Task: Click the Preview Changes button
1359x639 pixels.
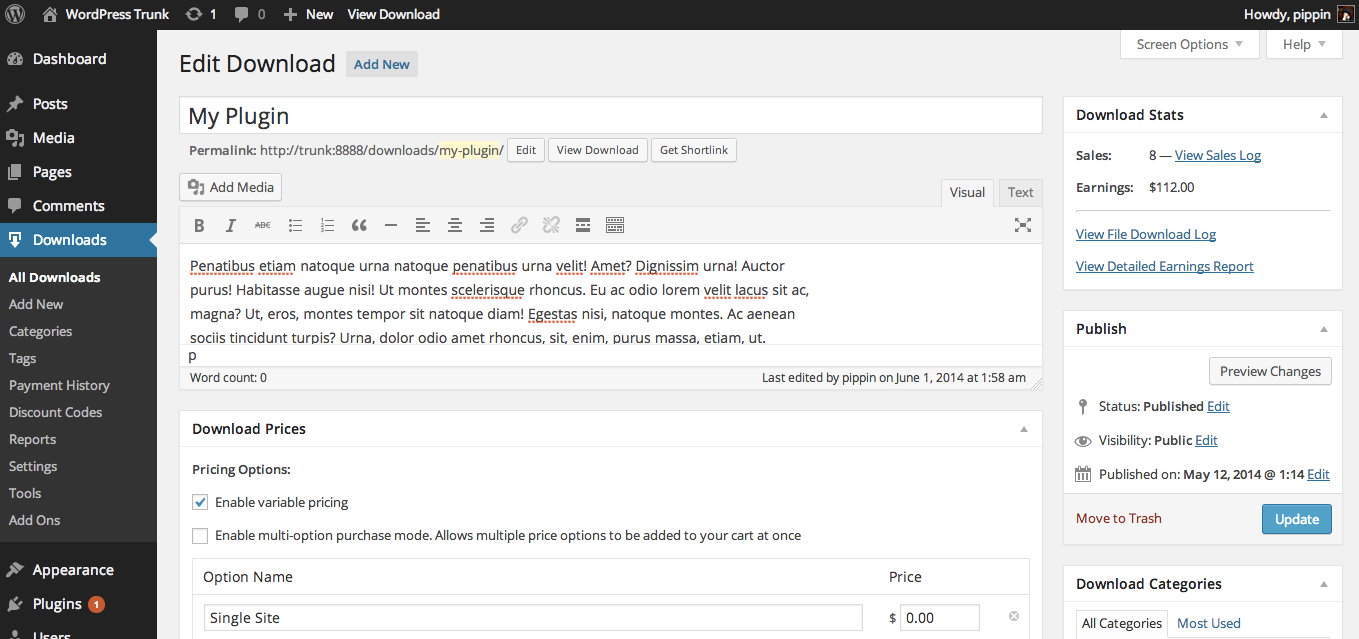Action: 1270,371
